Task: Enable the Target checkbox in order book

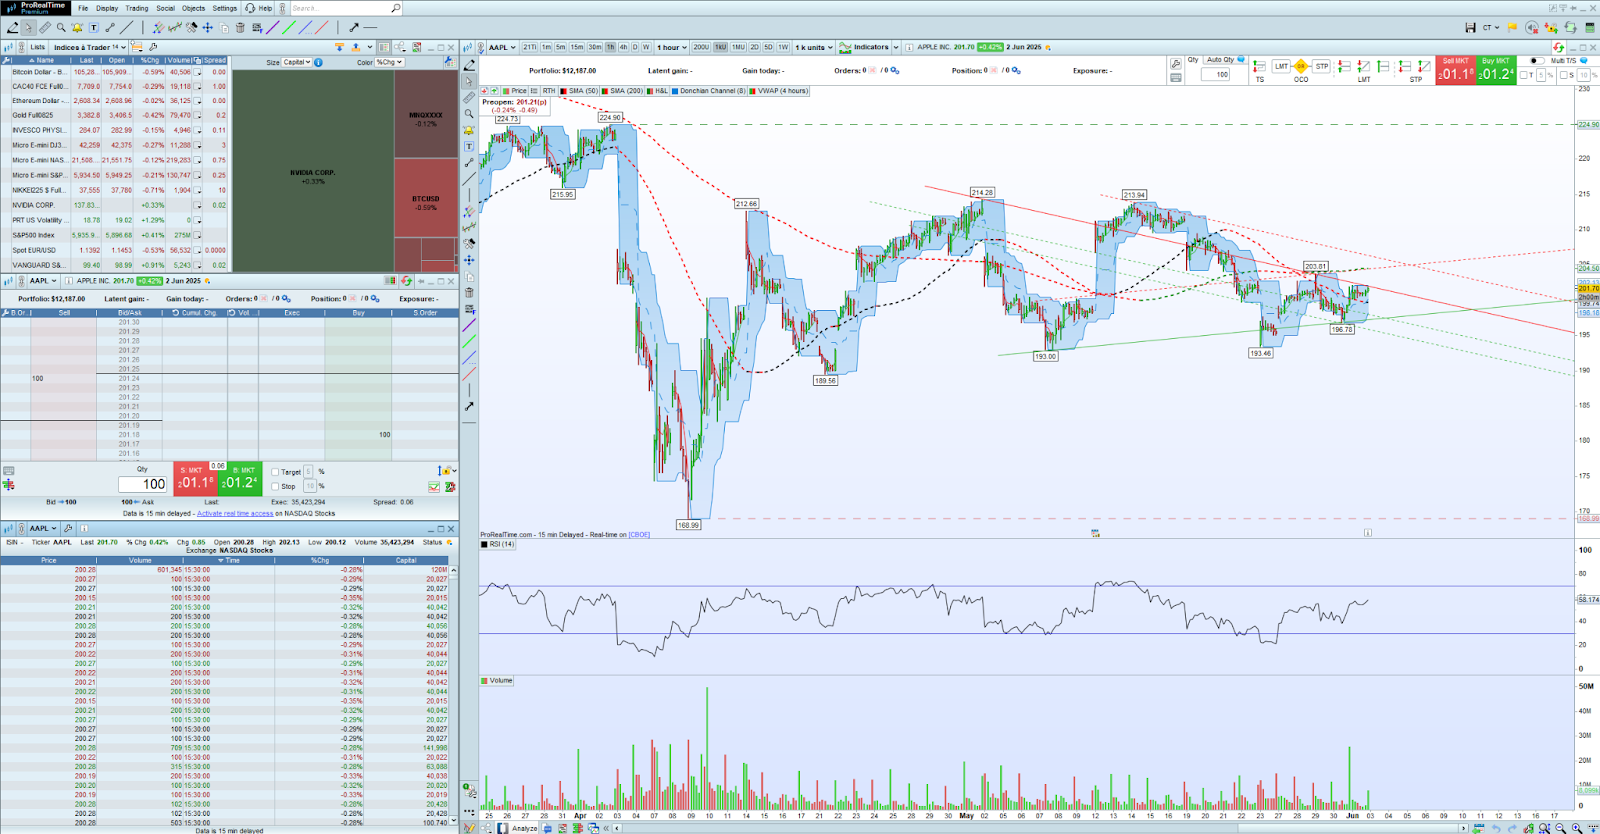Action: 275,472
